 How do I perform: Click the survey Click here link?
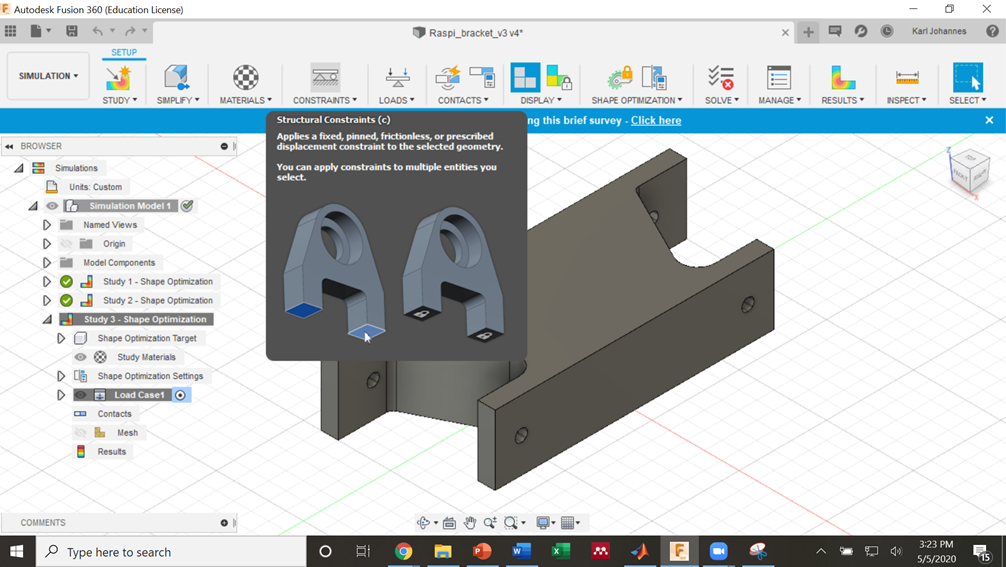click(x=656, y=121)
